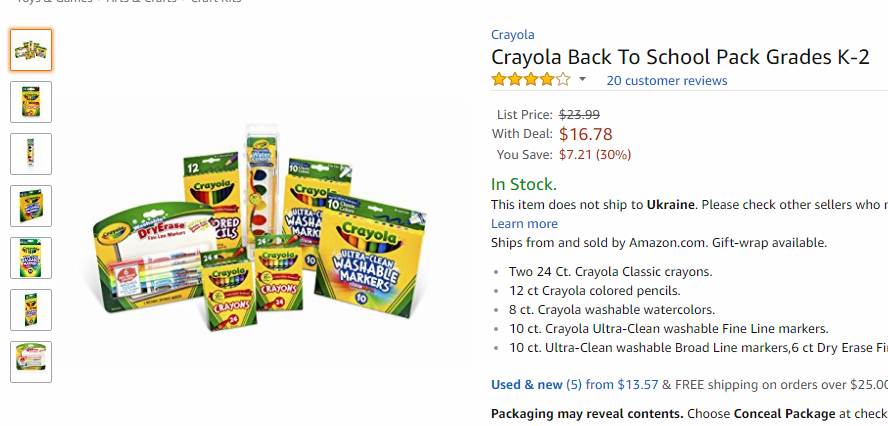Select the first product thumbnail showing the full pack
The height and width of the screenshot is (426, 888).
click(31, 50)
